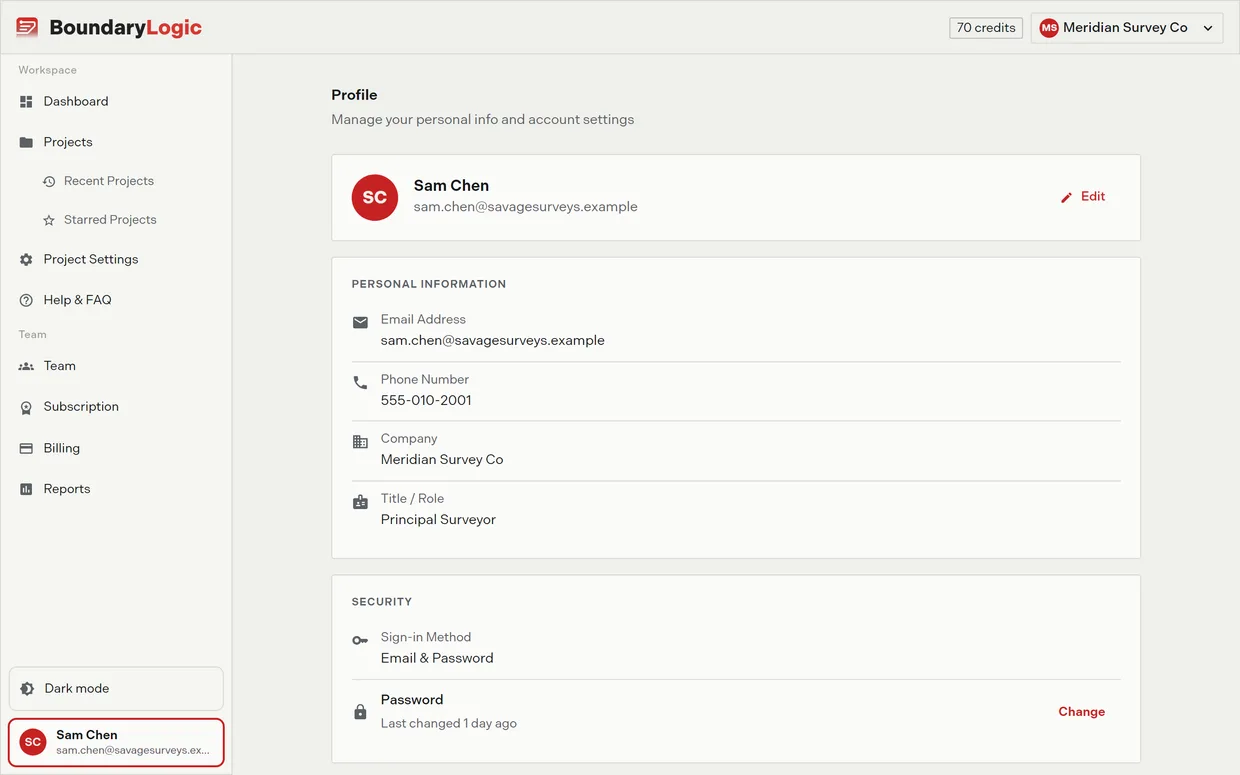Image resolution: width=1240 pixels, height=775 pixels.
Task: Click the Team people icon
Action: pyautogui.click(x=26, y=366)
